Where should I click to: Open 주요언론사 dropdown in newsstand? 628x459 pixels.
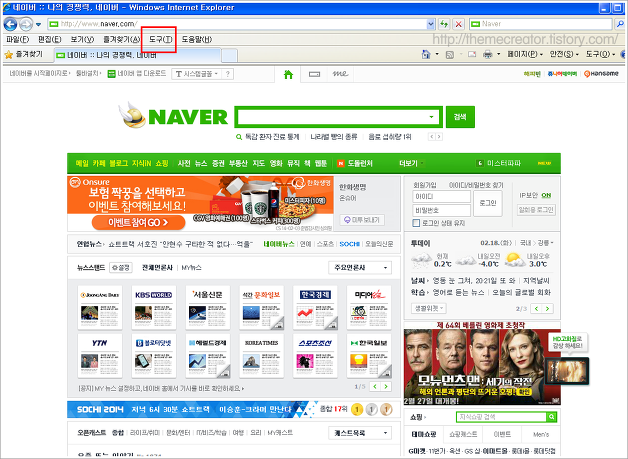pos(360,268)
